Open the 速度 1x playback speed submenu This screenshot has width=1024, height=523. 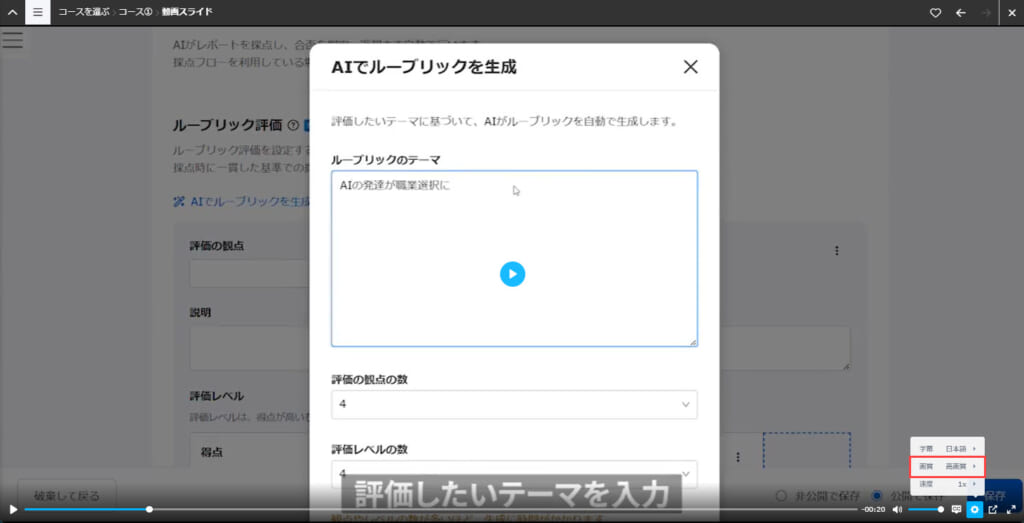(x=947, y=484)
